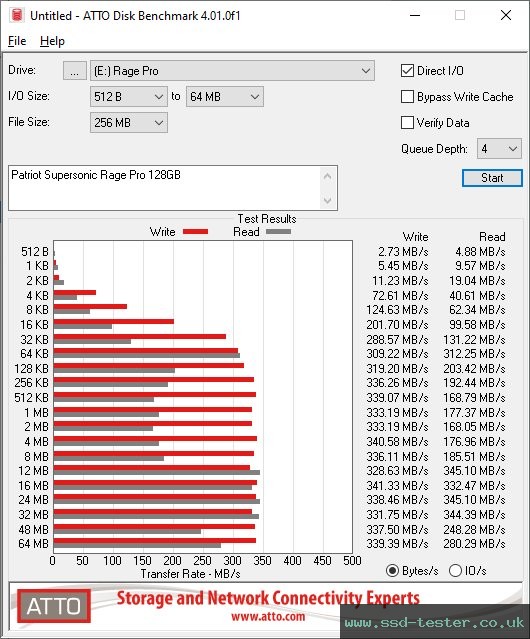Click the 512 KB row label
The height and width of the screenshot is (639, 530).
tap(31, 398)
